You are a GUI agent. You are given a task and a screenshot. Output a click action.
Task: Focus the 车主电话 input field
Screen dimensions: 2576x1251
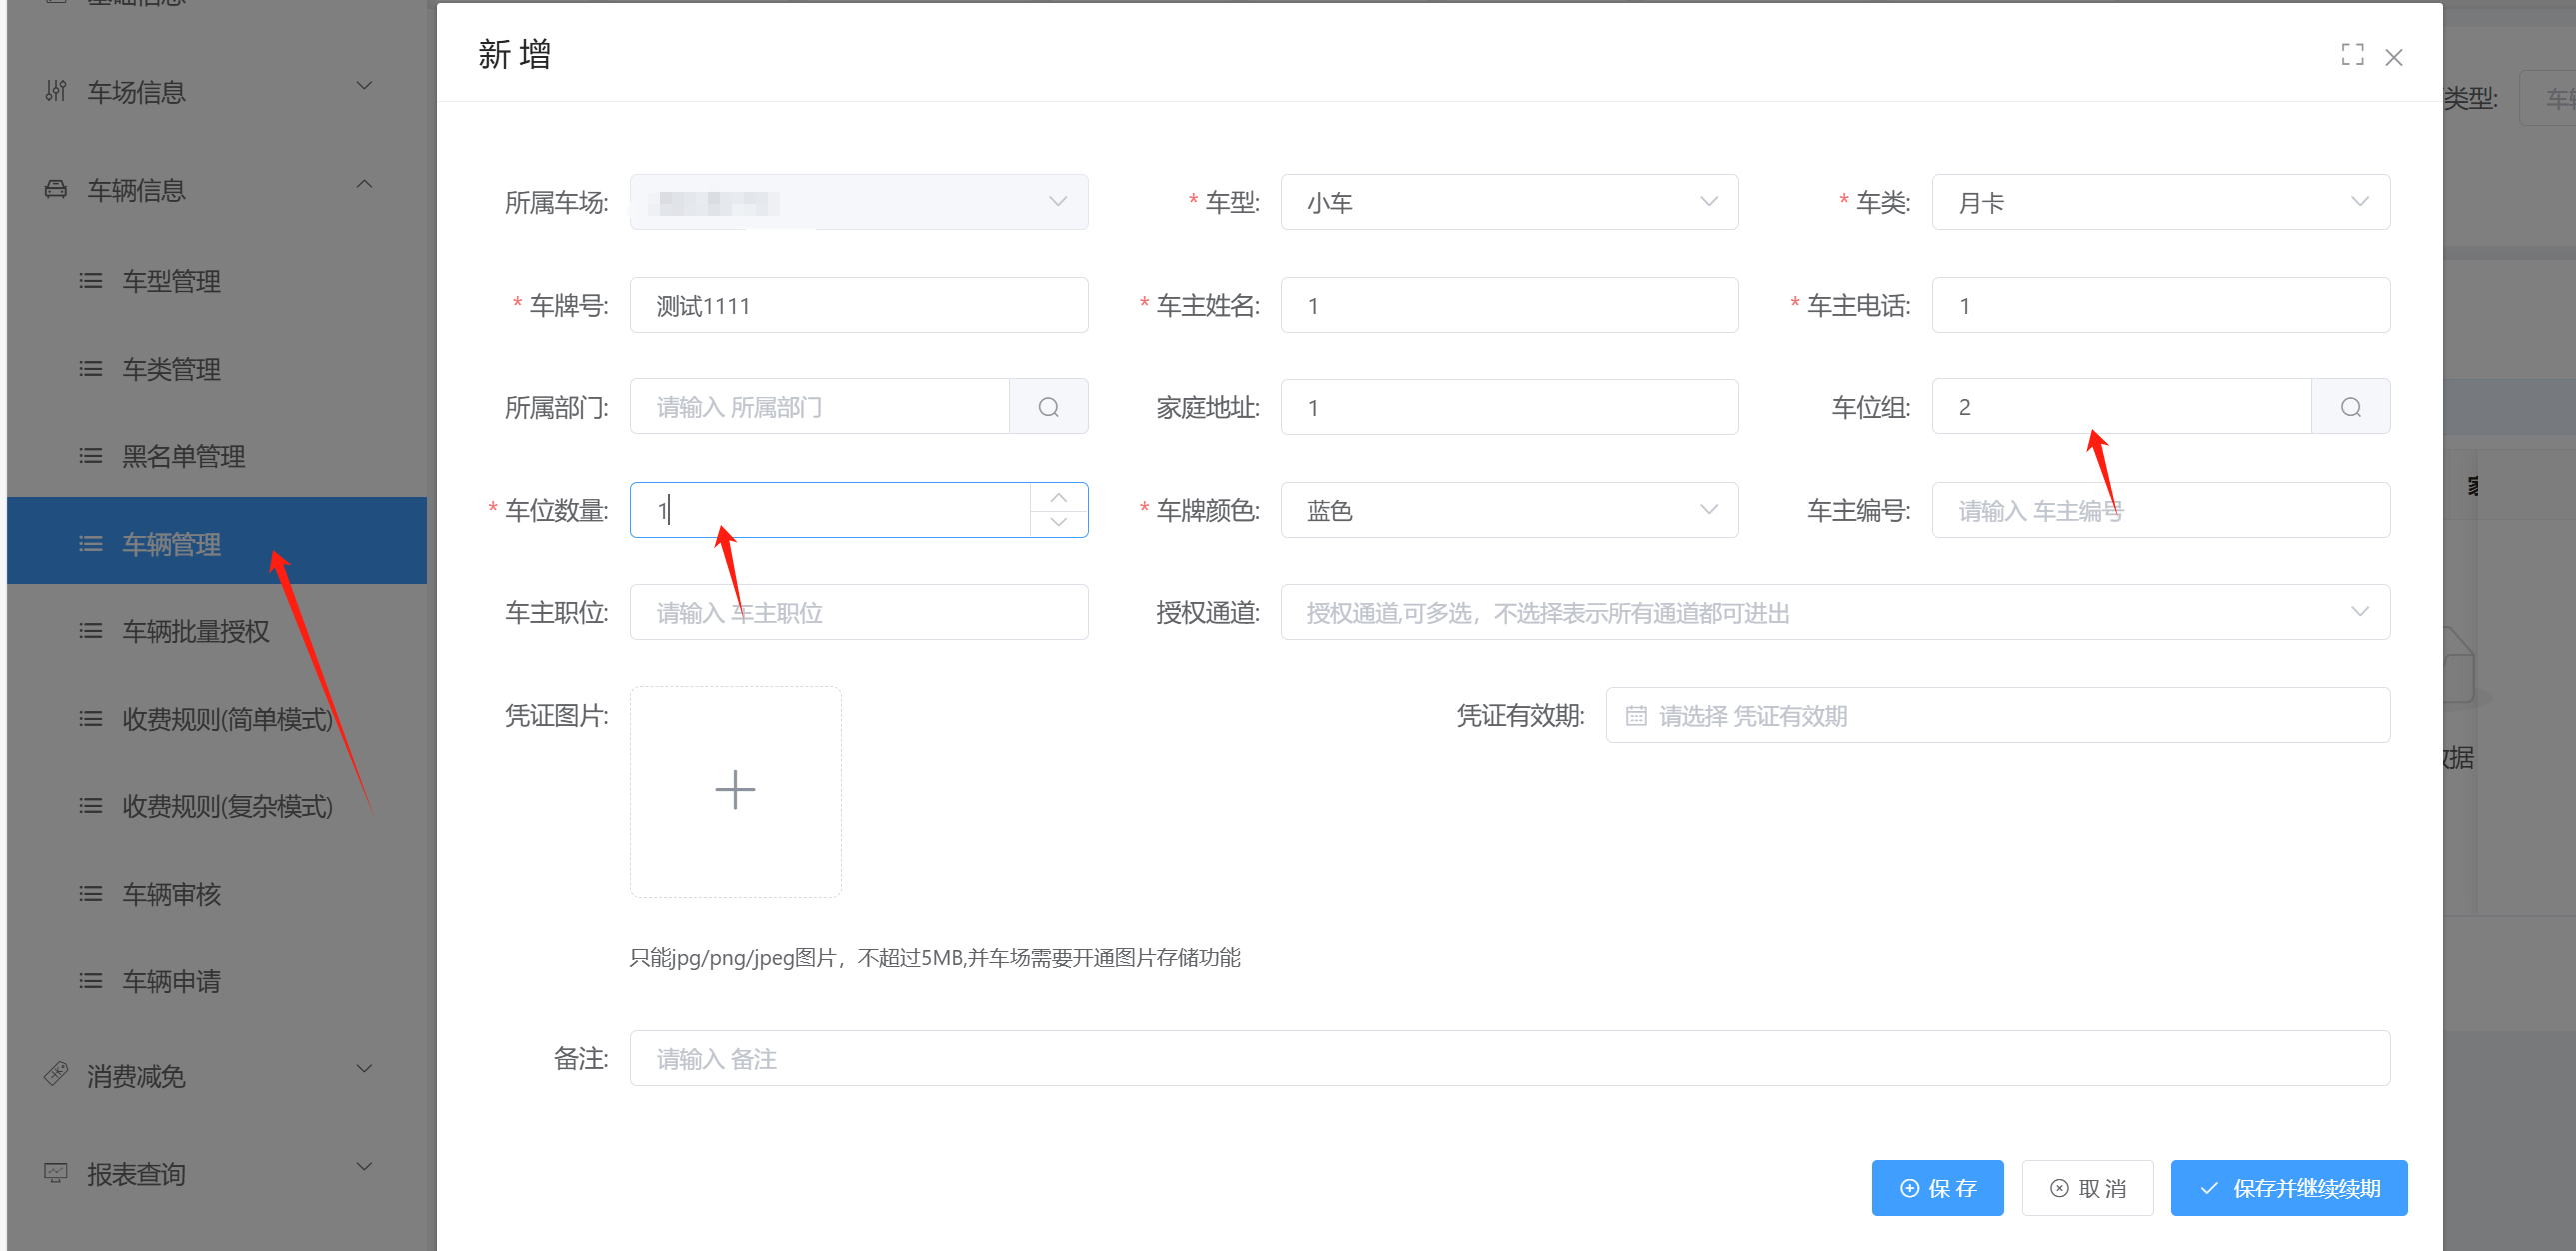[x=2161, y=305]
